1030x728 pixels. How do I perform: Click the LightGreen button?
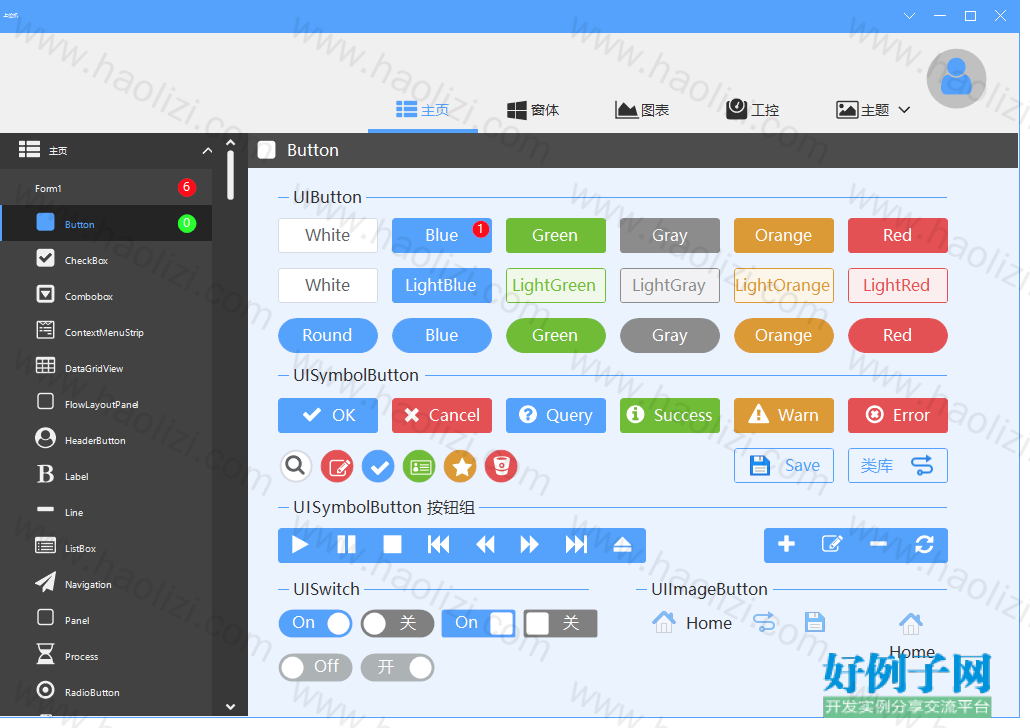tap(556, 285)
